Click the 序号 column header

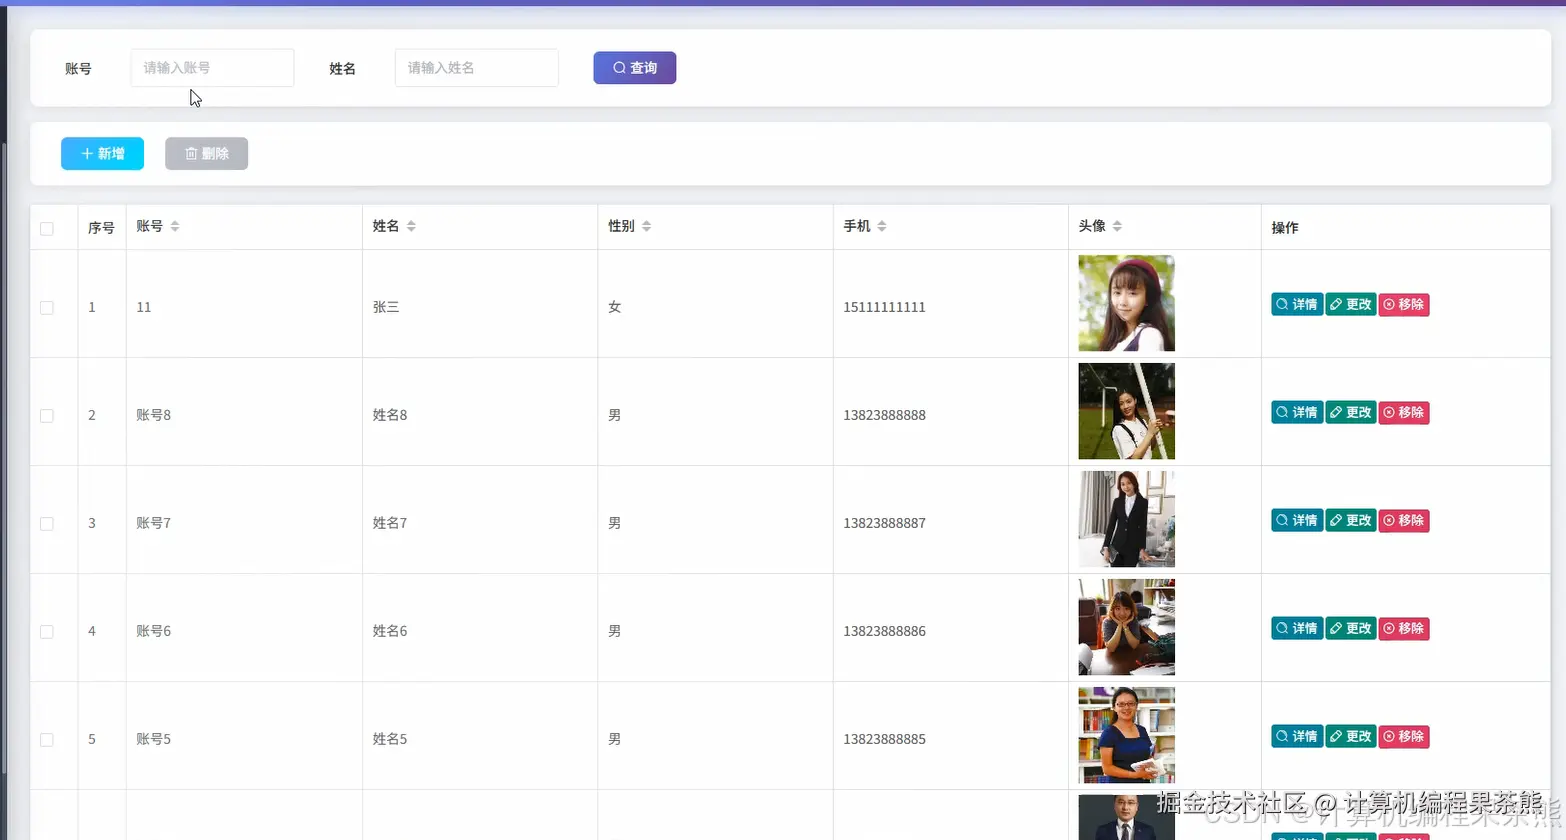click(101, 228)
